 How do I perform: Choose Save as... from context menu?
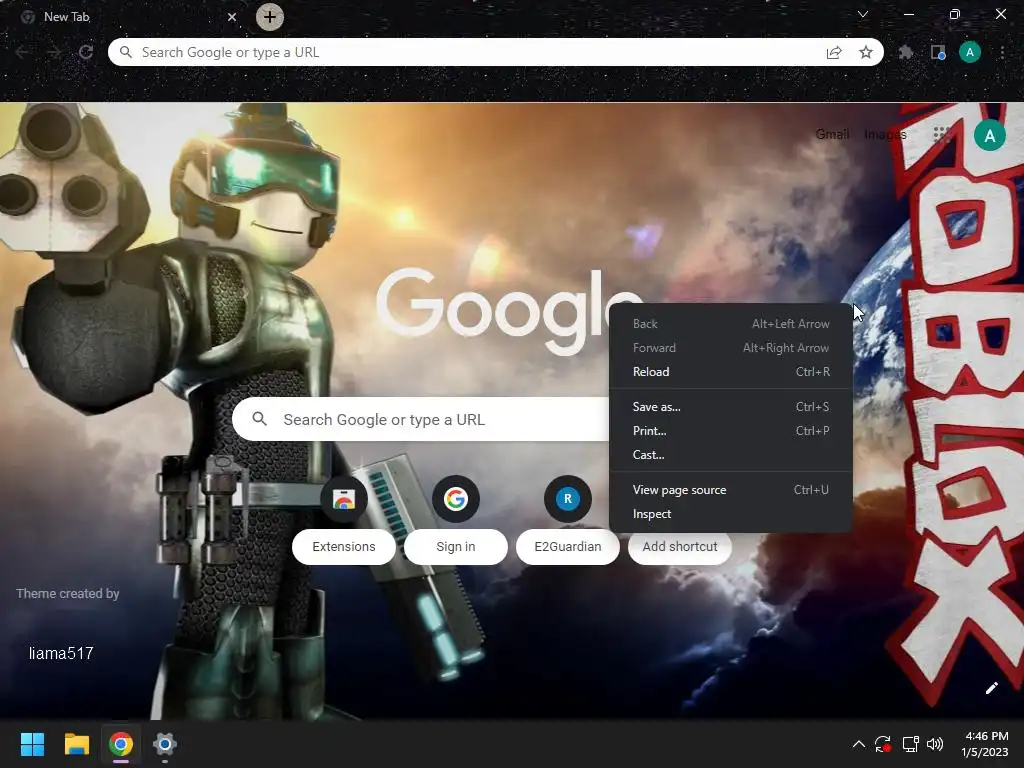(731, 407)
